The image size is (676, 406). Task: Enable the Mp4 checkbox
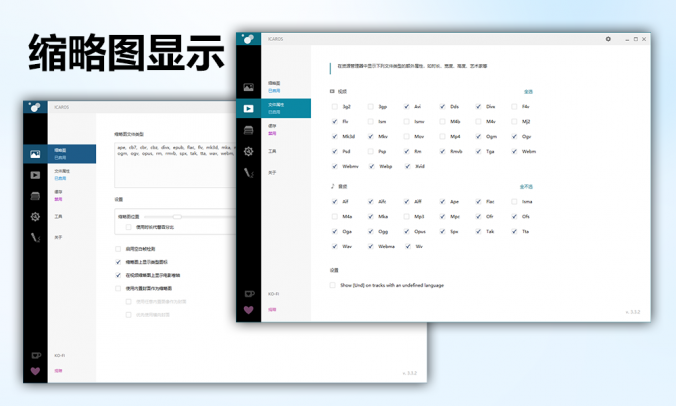click(x=442, y=137)
